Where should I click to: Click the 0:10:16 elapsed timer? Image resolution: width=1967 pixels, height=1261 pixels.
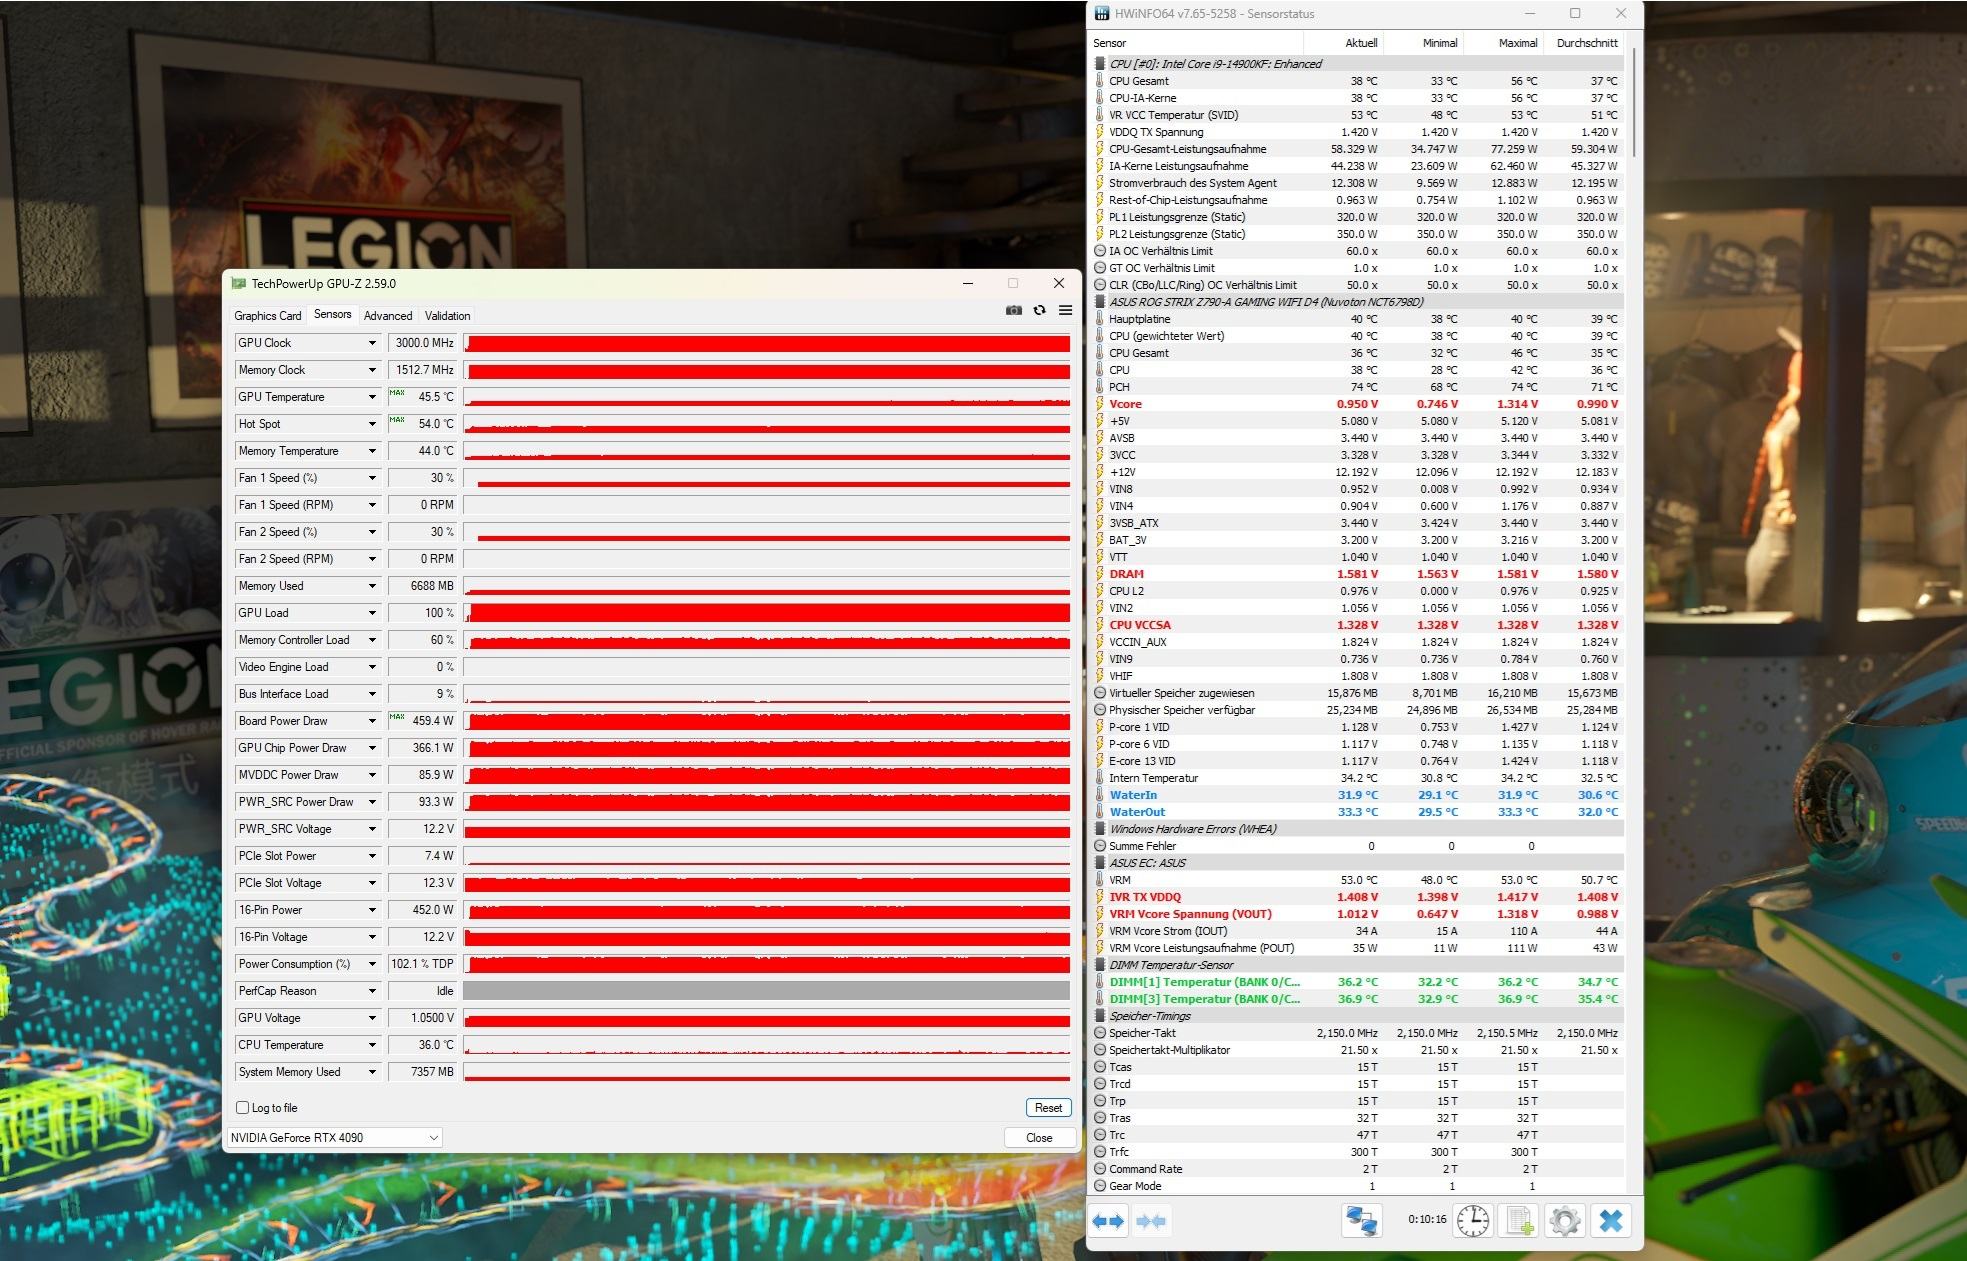coord(1427,1220)
